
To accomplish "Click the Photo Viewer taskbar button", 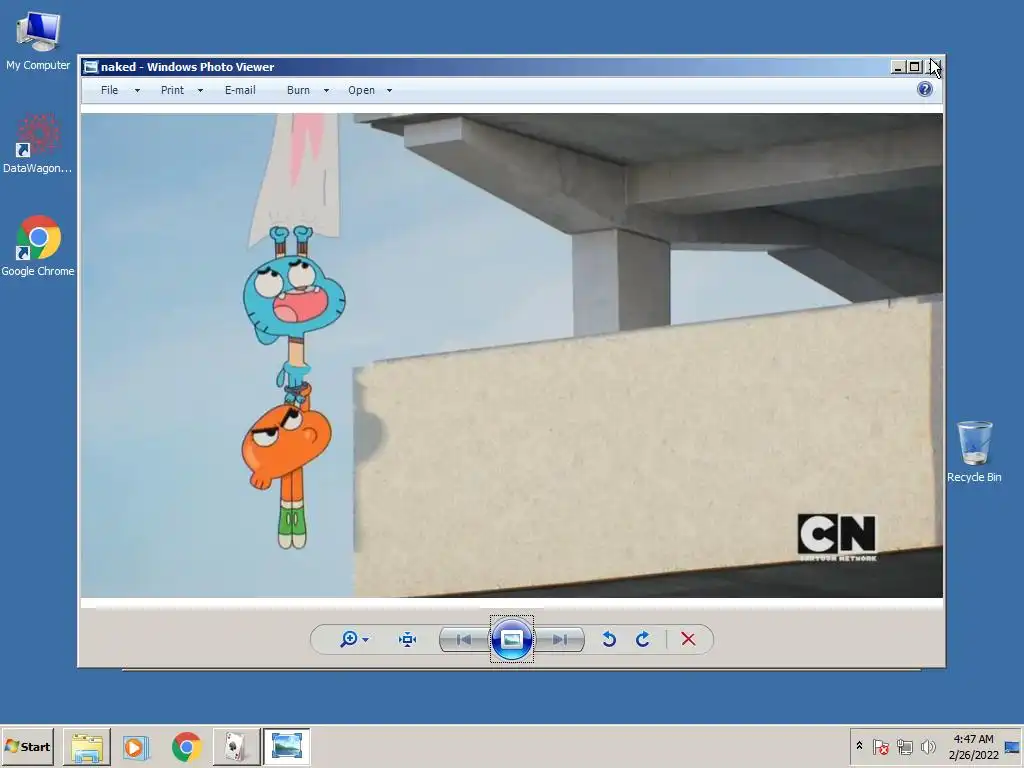I will coord(286,746).
